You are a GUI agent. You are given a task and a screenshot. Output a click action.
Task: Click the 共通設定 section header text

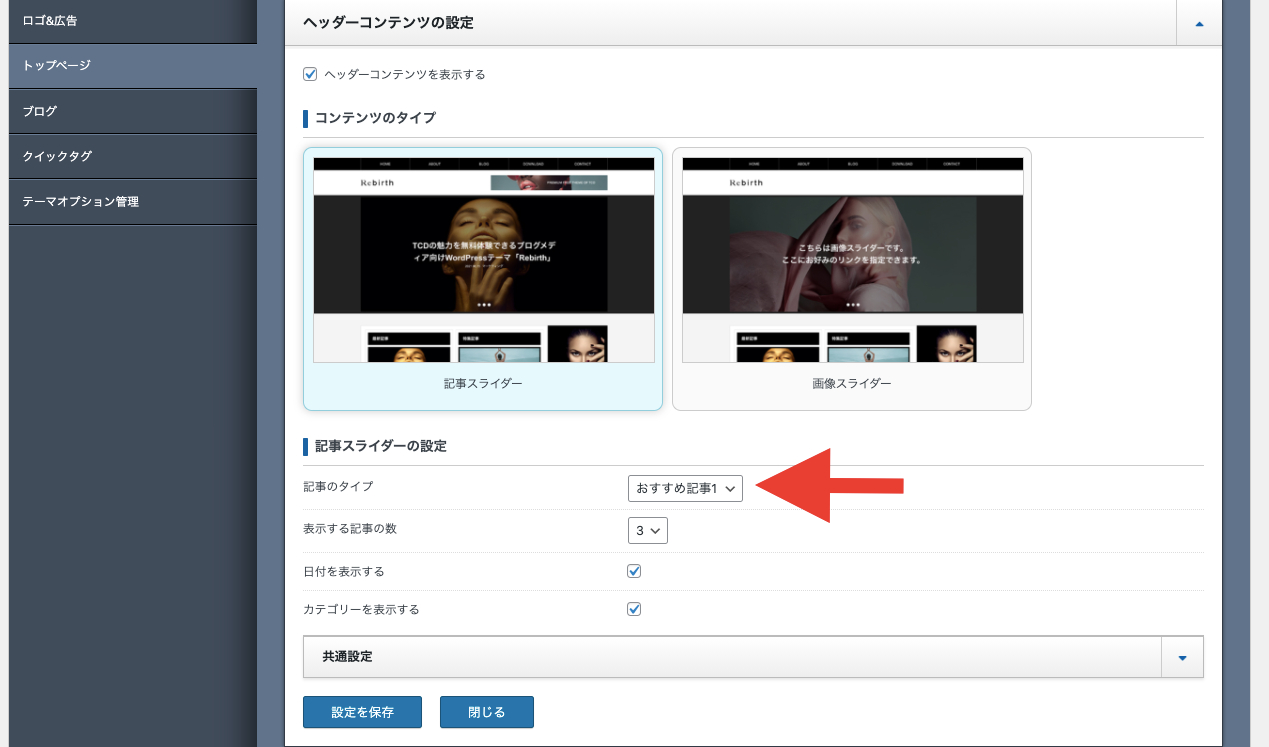[x=348, y=657]
